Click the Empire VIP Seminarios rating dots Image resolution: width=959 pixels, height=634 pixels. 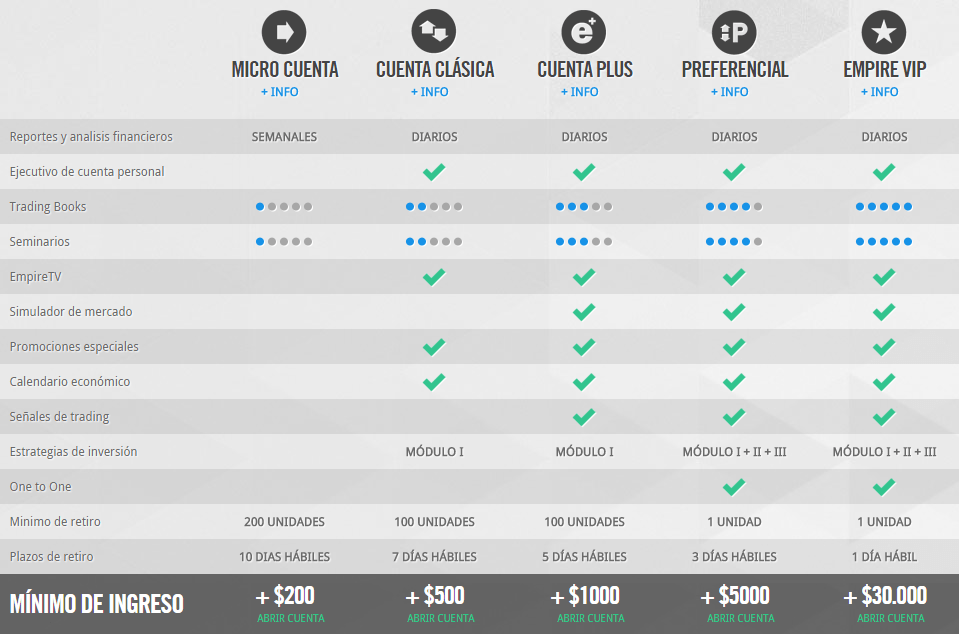[884, 242]
